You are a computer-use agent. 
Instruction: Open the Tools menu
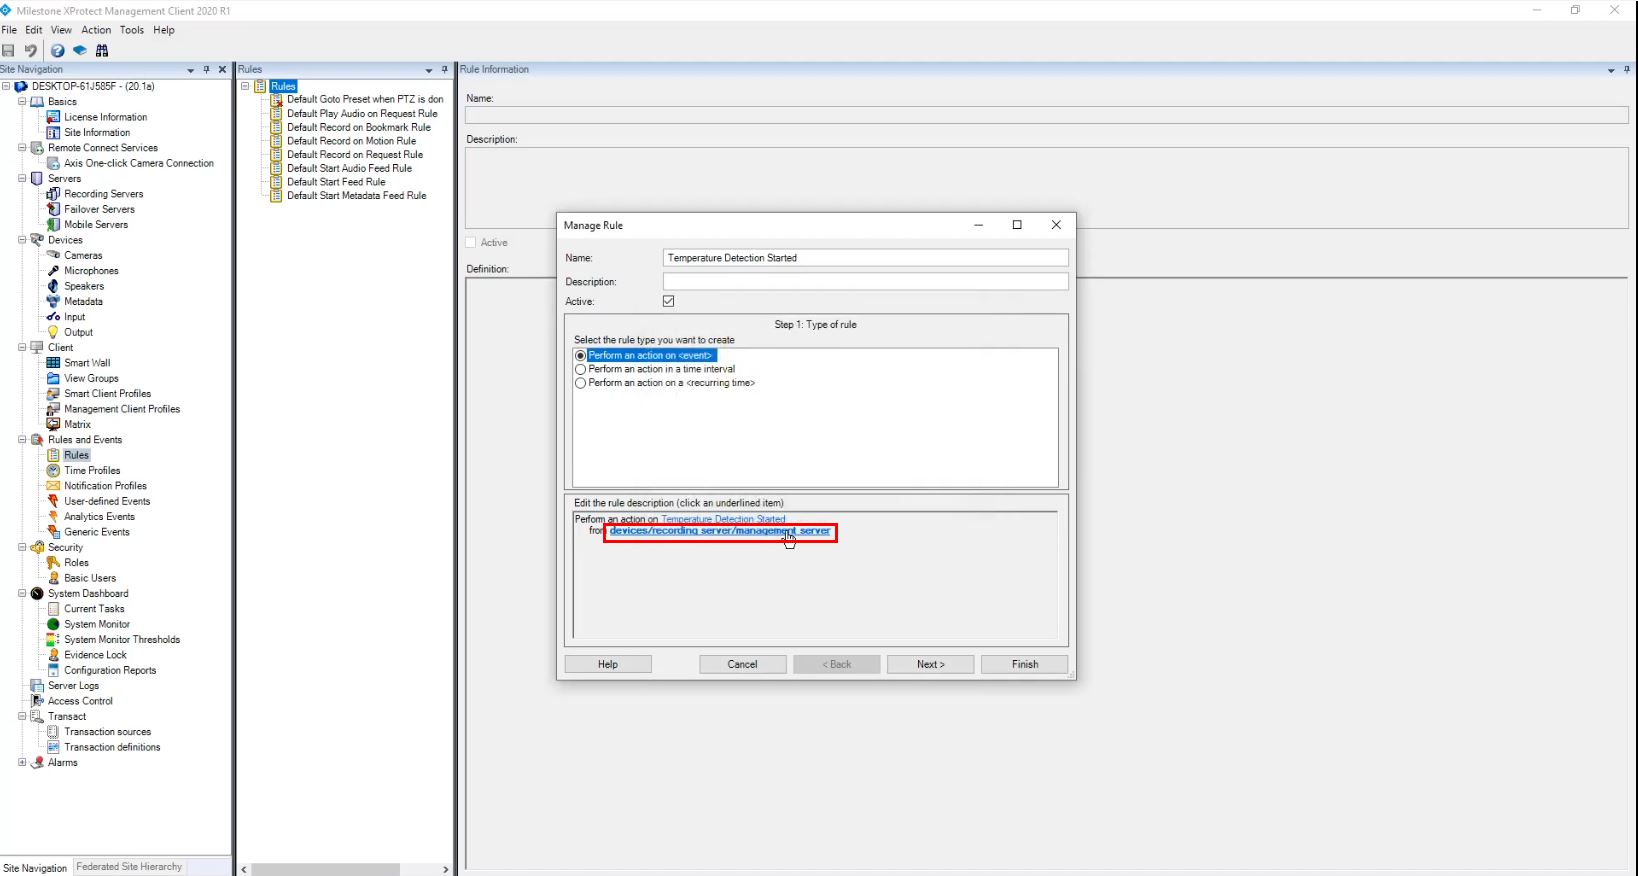[132, 30]
